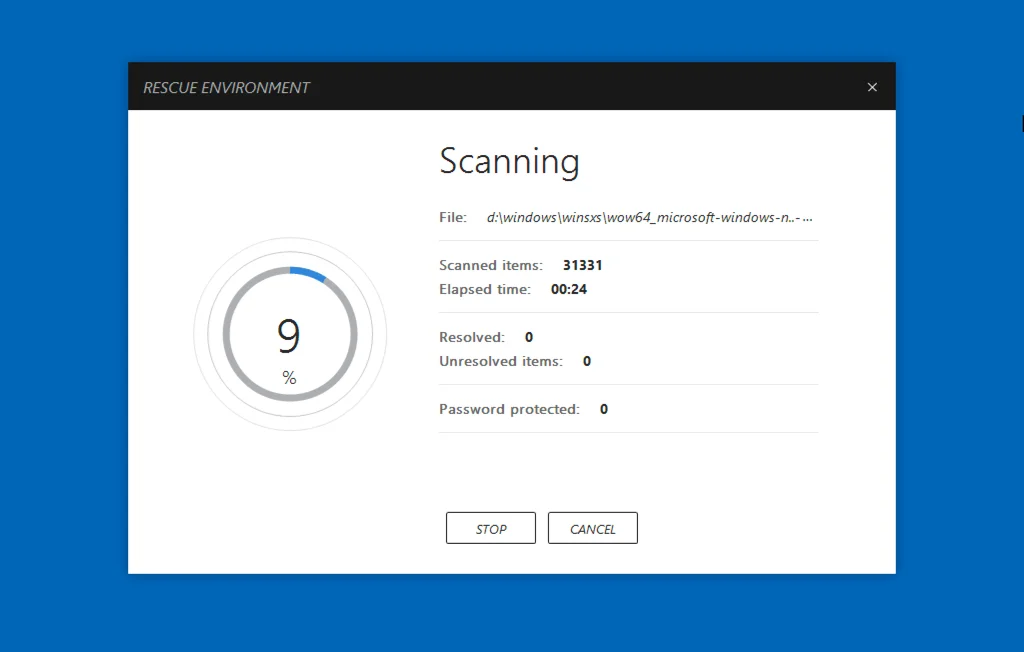Image resolution: width=1024 pixels, height=652 pixels.
Task: Click the Unresolved items label
Action: pos(501,361)
